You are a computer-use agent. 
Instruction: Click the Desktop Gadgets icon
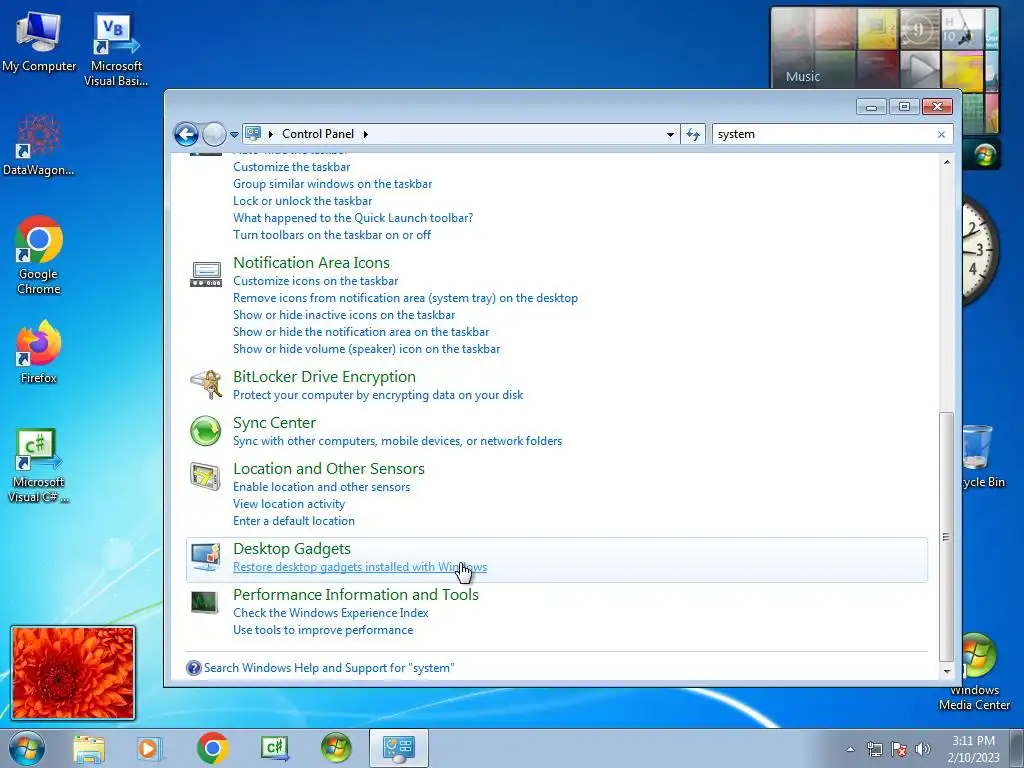(x=206, y=556)
